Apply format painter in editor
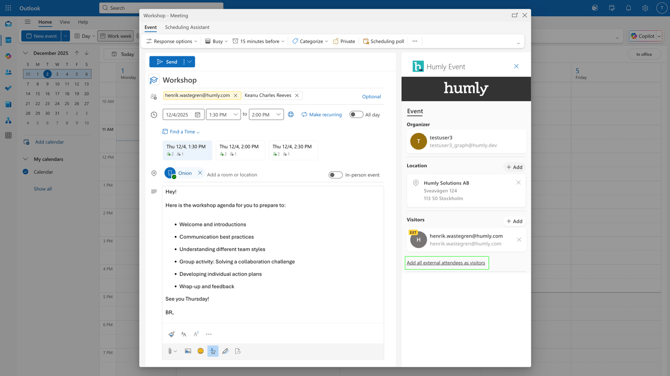 coord(171,334)
